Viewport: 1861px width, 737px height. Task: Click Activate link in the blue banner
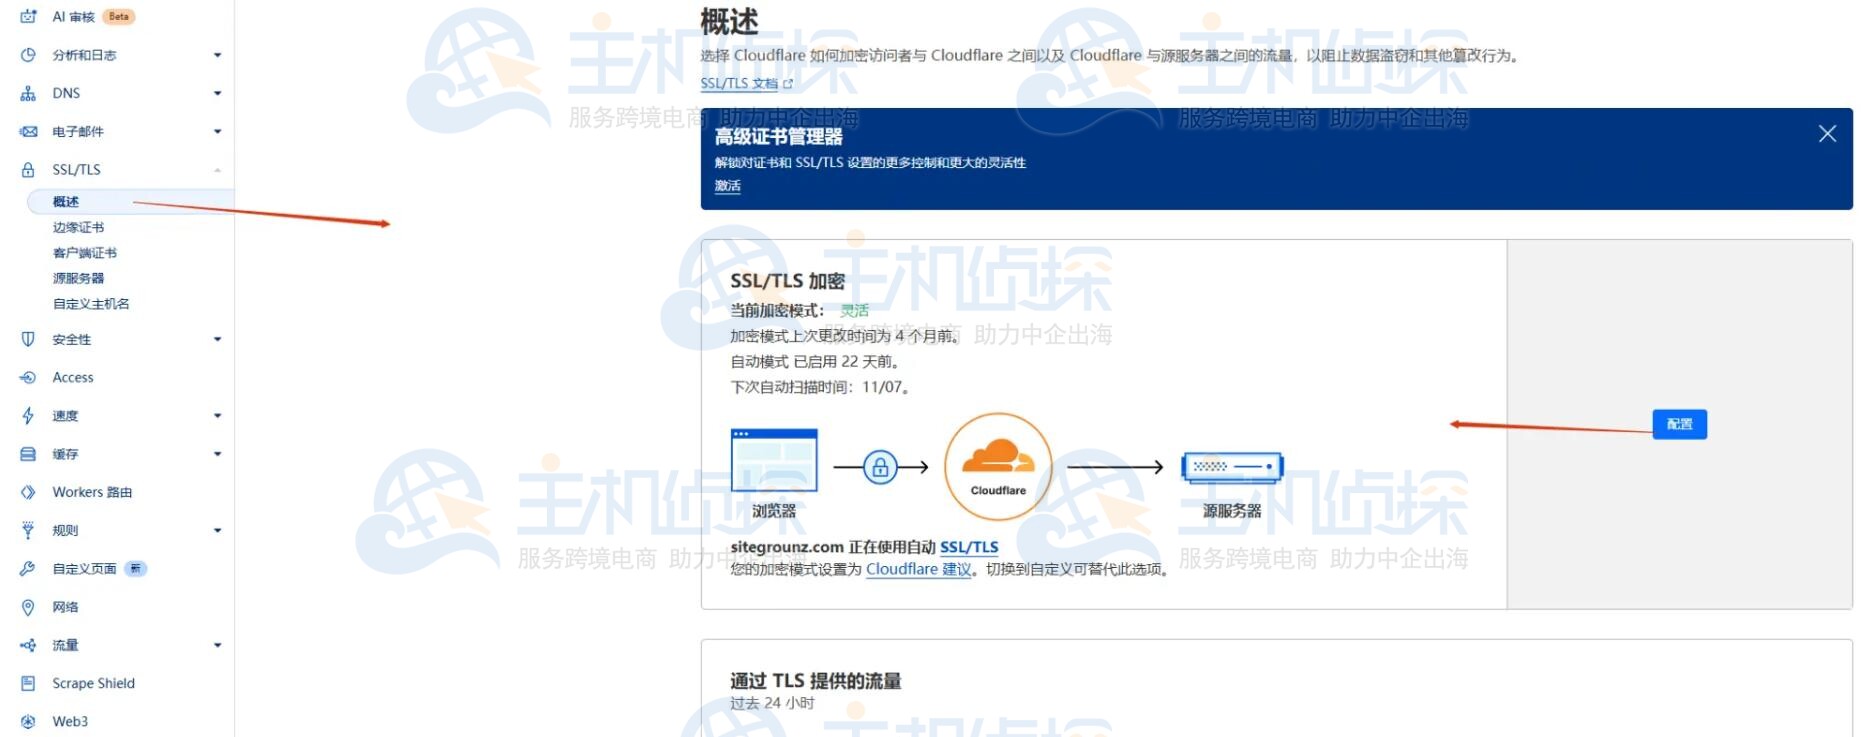click(x=727, y=186)
